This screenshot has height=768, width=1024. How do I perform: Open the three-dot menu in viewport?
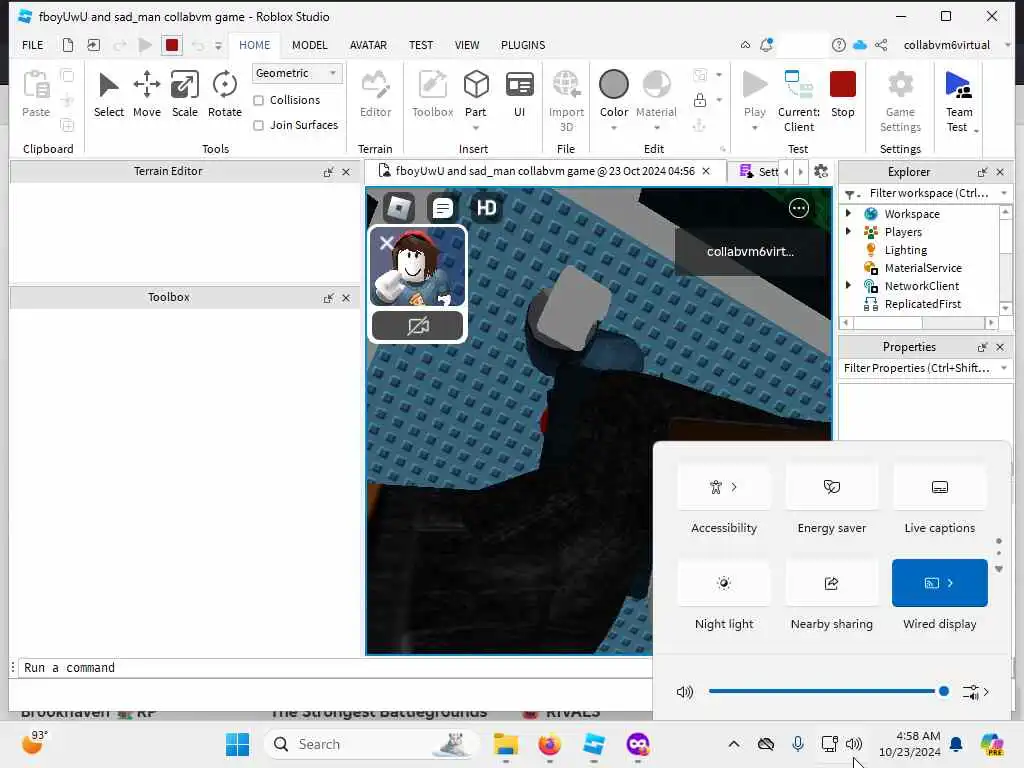coord(799,208)
